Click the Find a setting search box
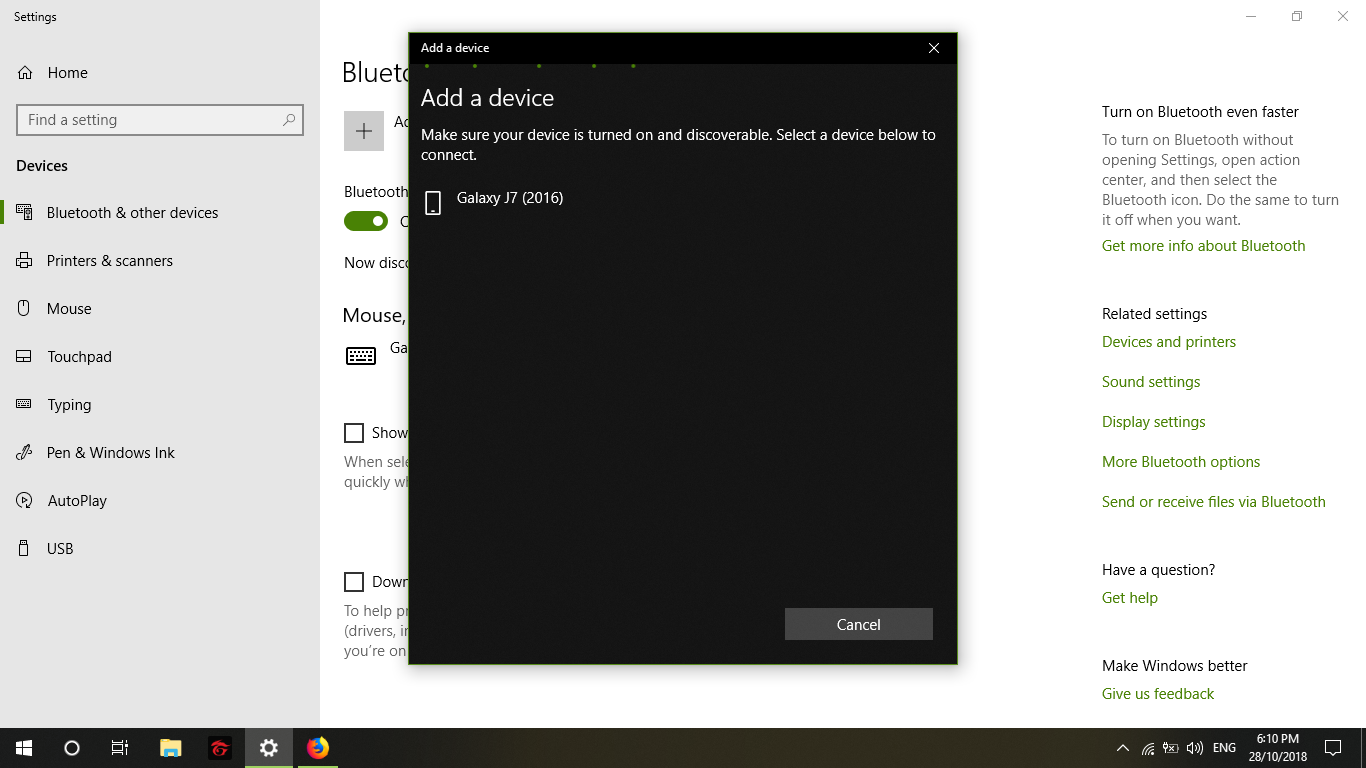The height and width of the screenshot is (768, 1366). (160, 120)
